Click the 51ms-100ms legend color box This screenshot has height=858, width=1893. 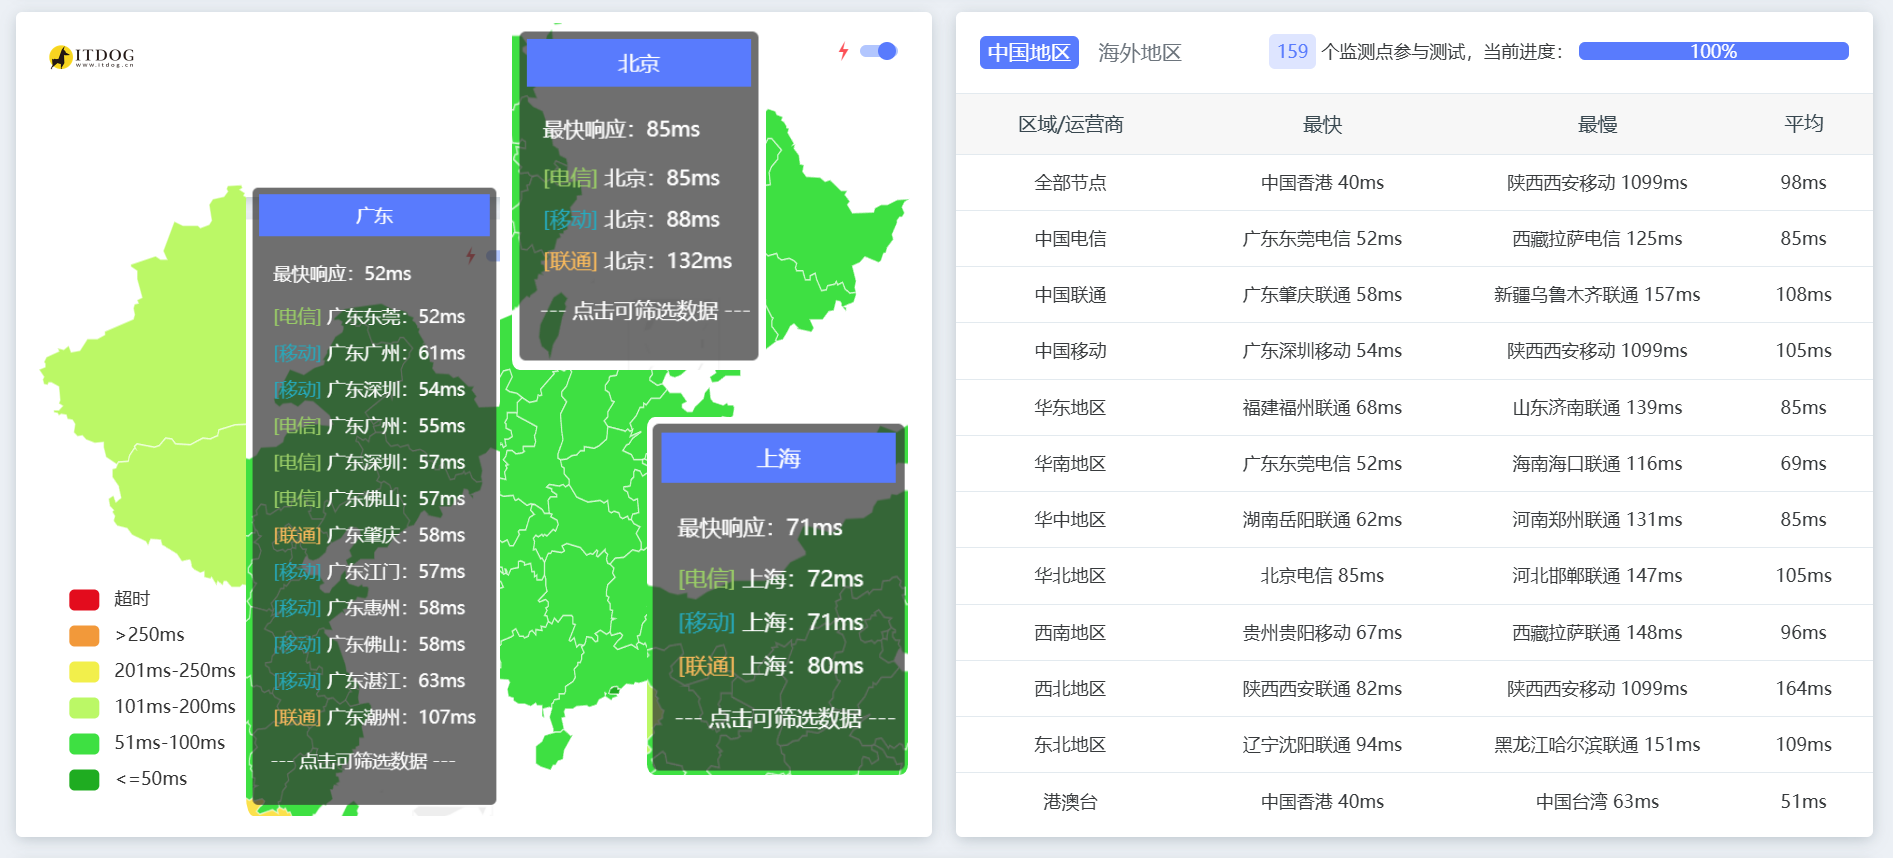[84, 743]
